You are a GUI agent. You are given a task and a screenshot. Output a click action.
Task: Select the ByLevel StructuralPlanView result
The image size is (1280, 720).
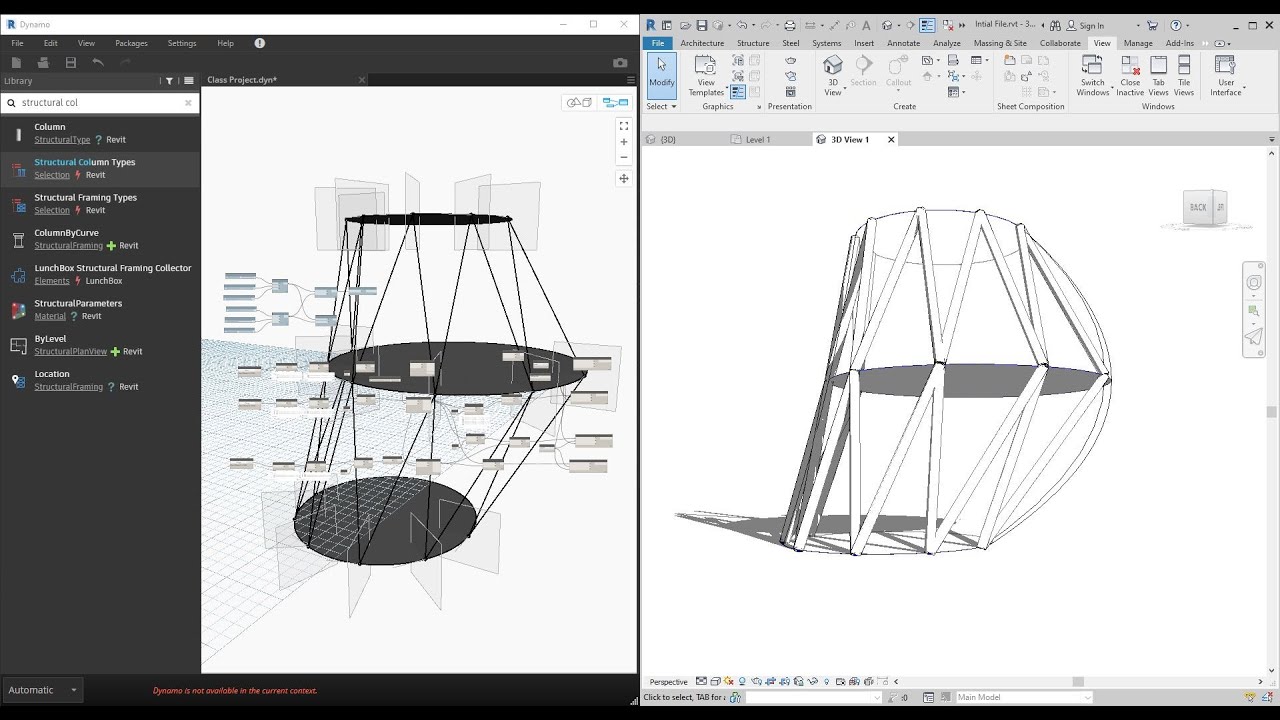point(100,345)
